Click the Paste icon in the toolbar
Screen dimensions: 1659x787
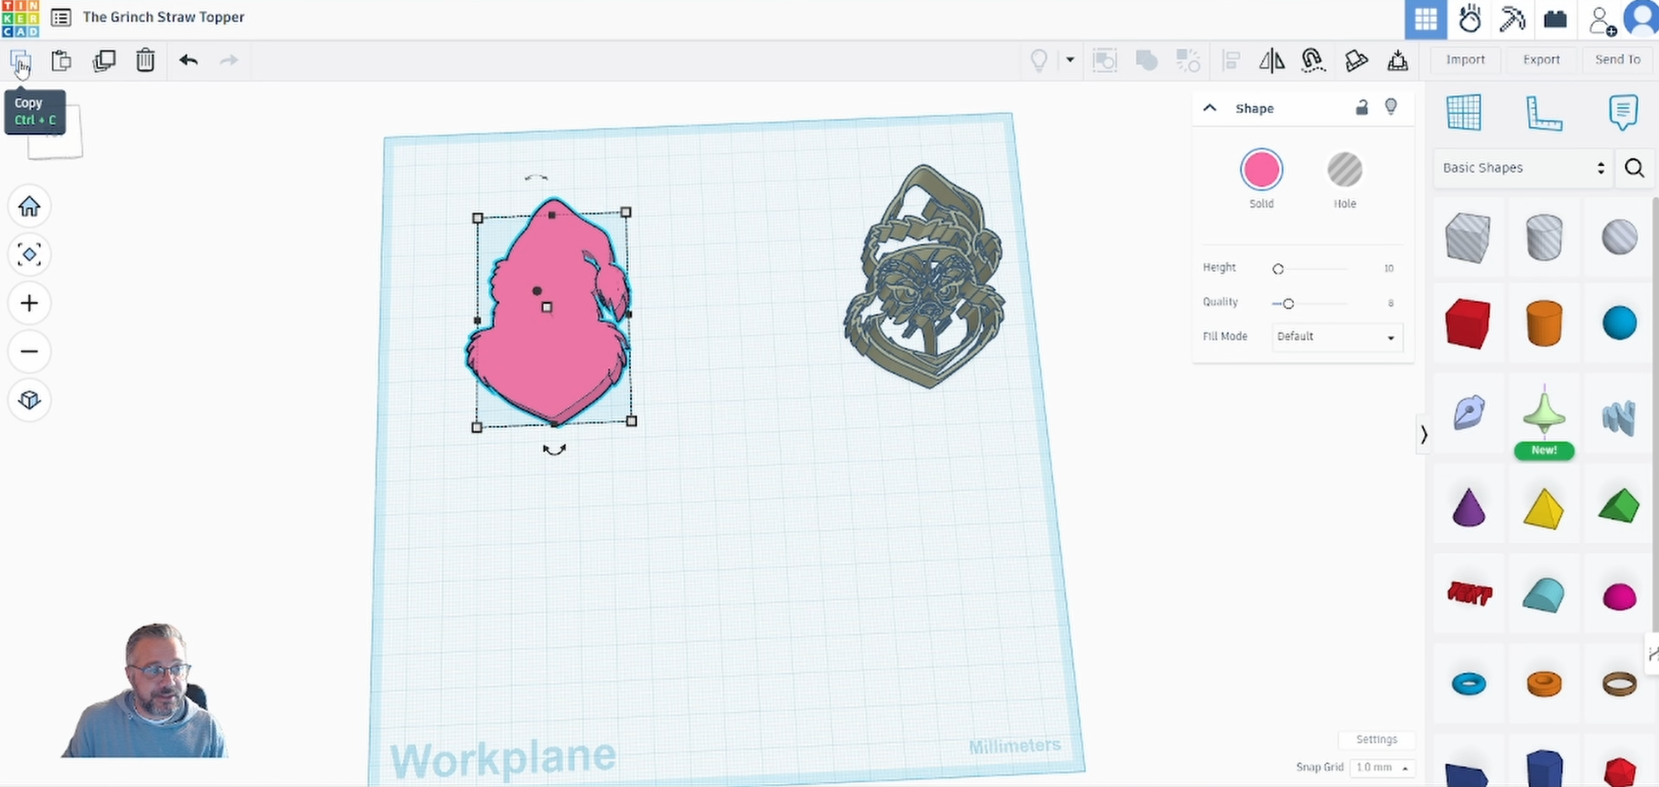click(61, 60)
